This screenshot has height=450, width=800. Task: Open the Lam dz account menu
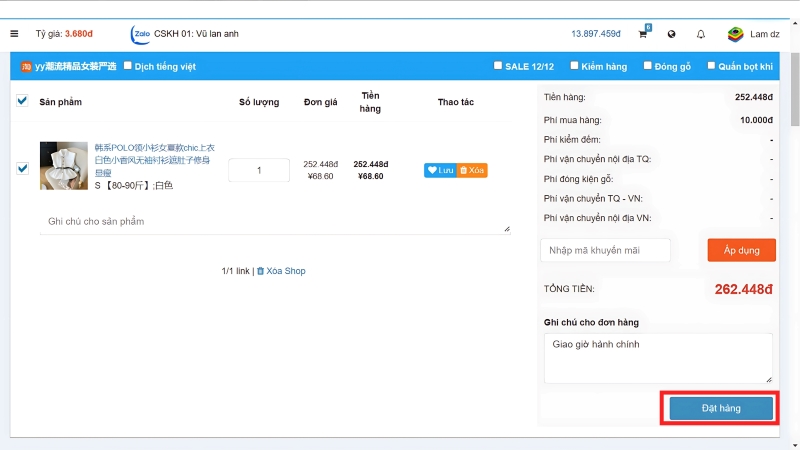click(765, 34)
